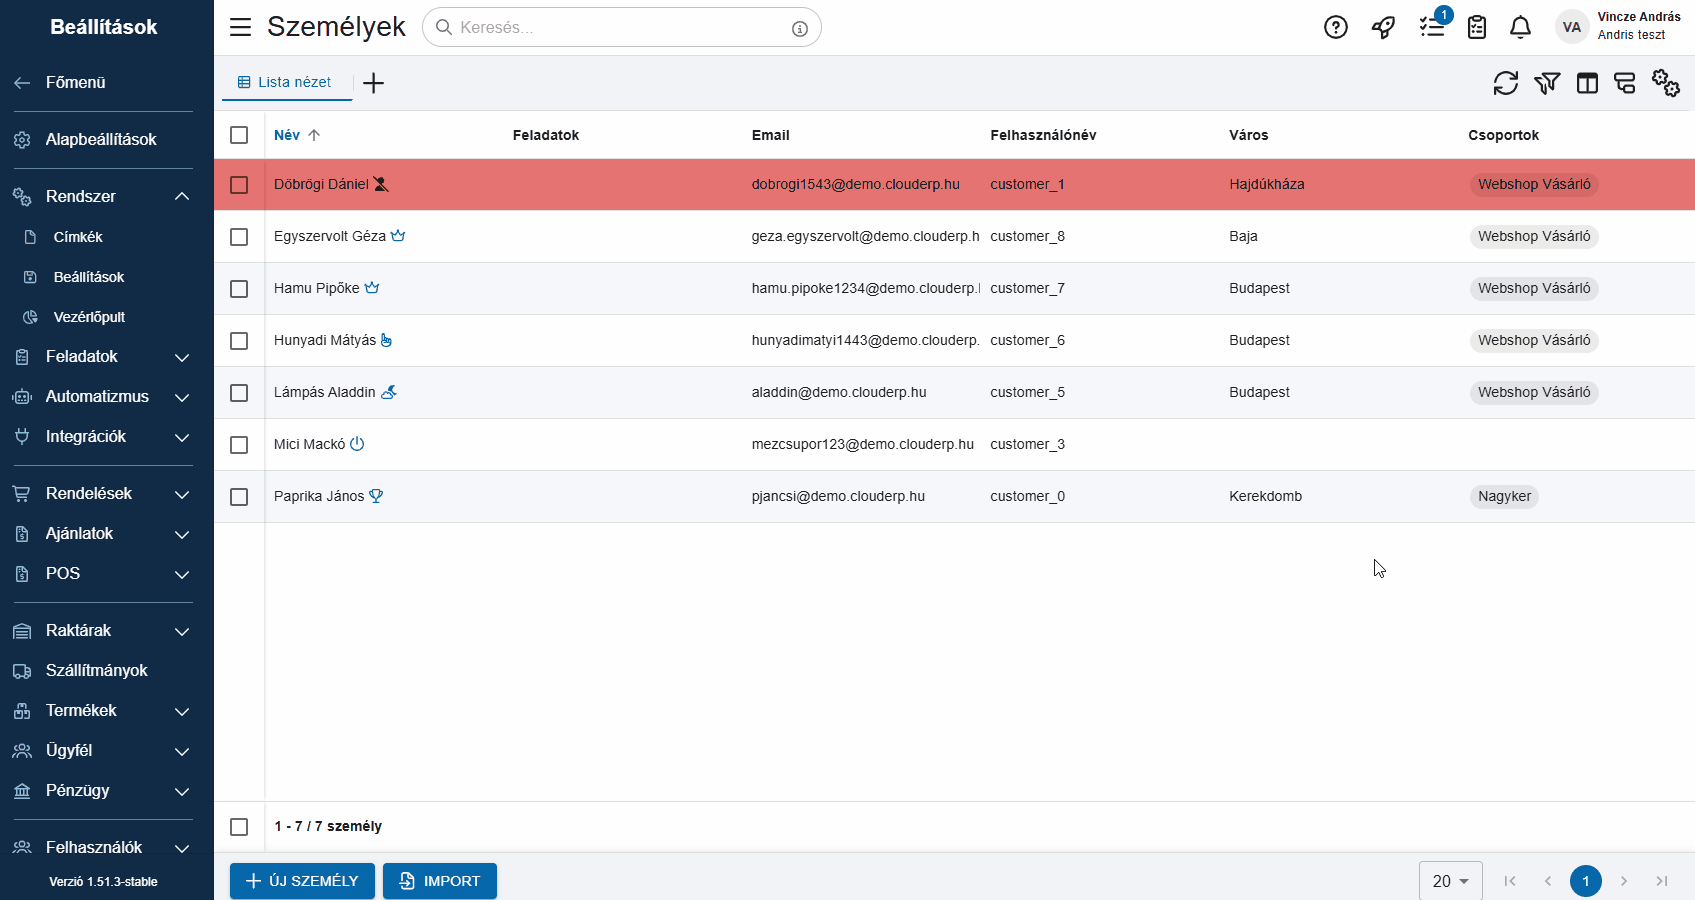This screenshot has height=900, width=1695.
Task: Open the page size dropdown showing 20
Action: pos(1450,881)
